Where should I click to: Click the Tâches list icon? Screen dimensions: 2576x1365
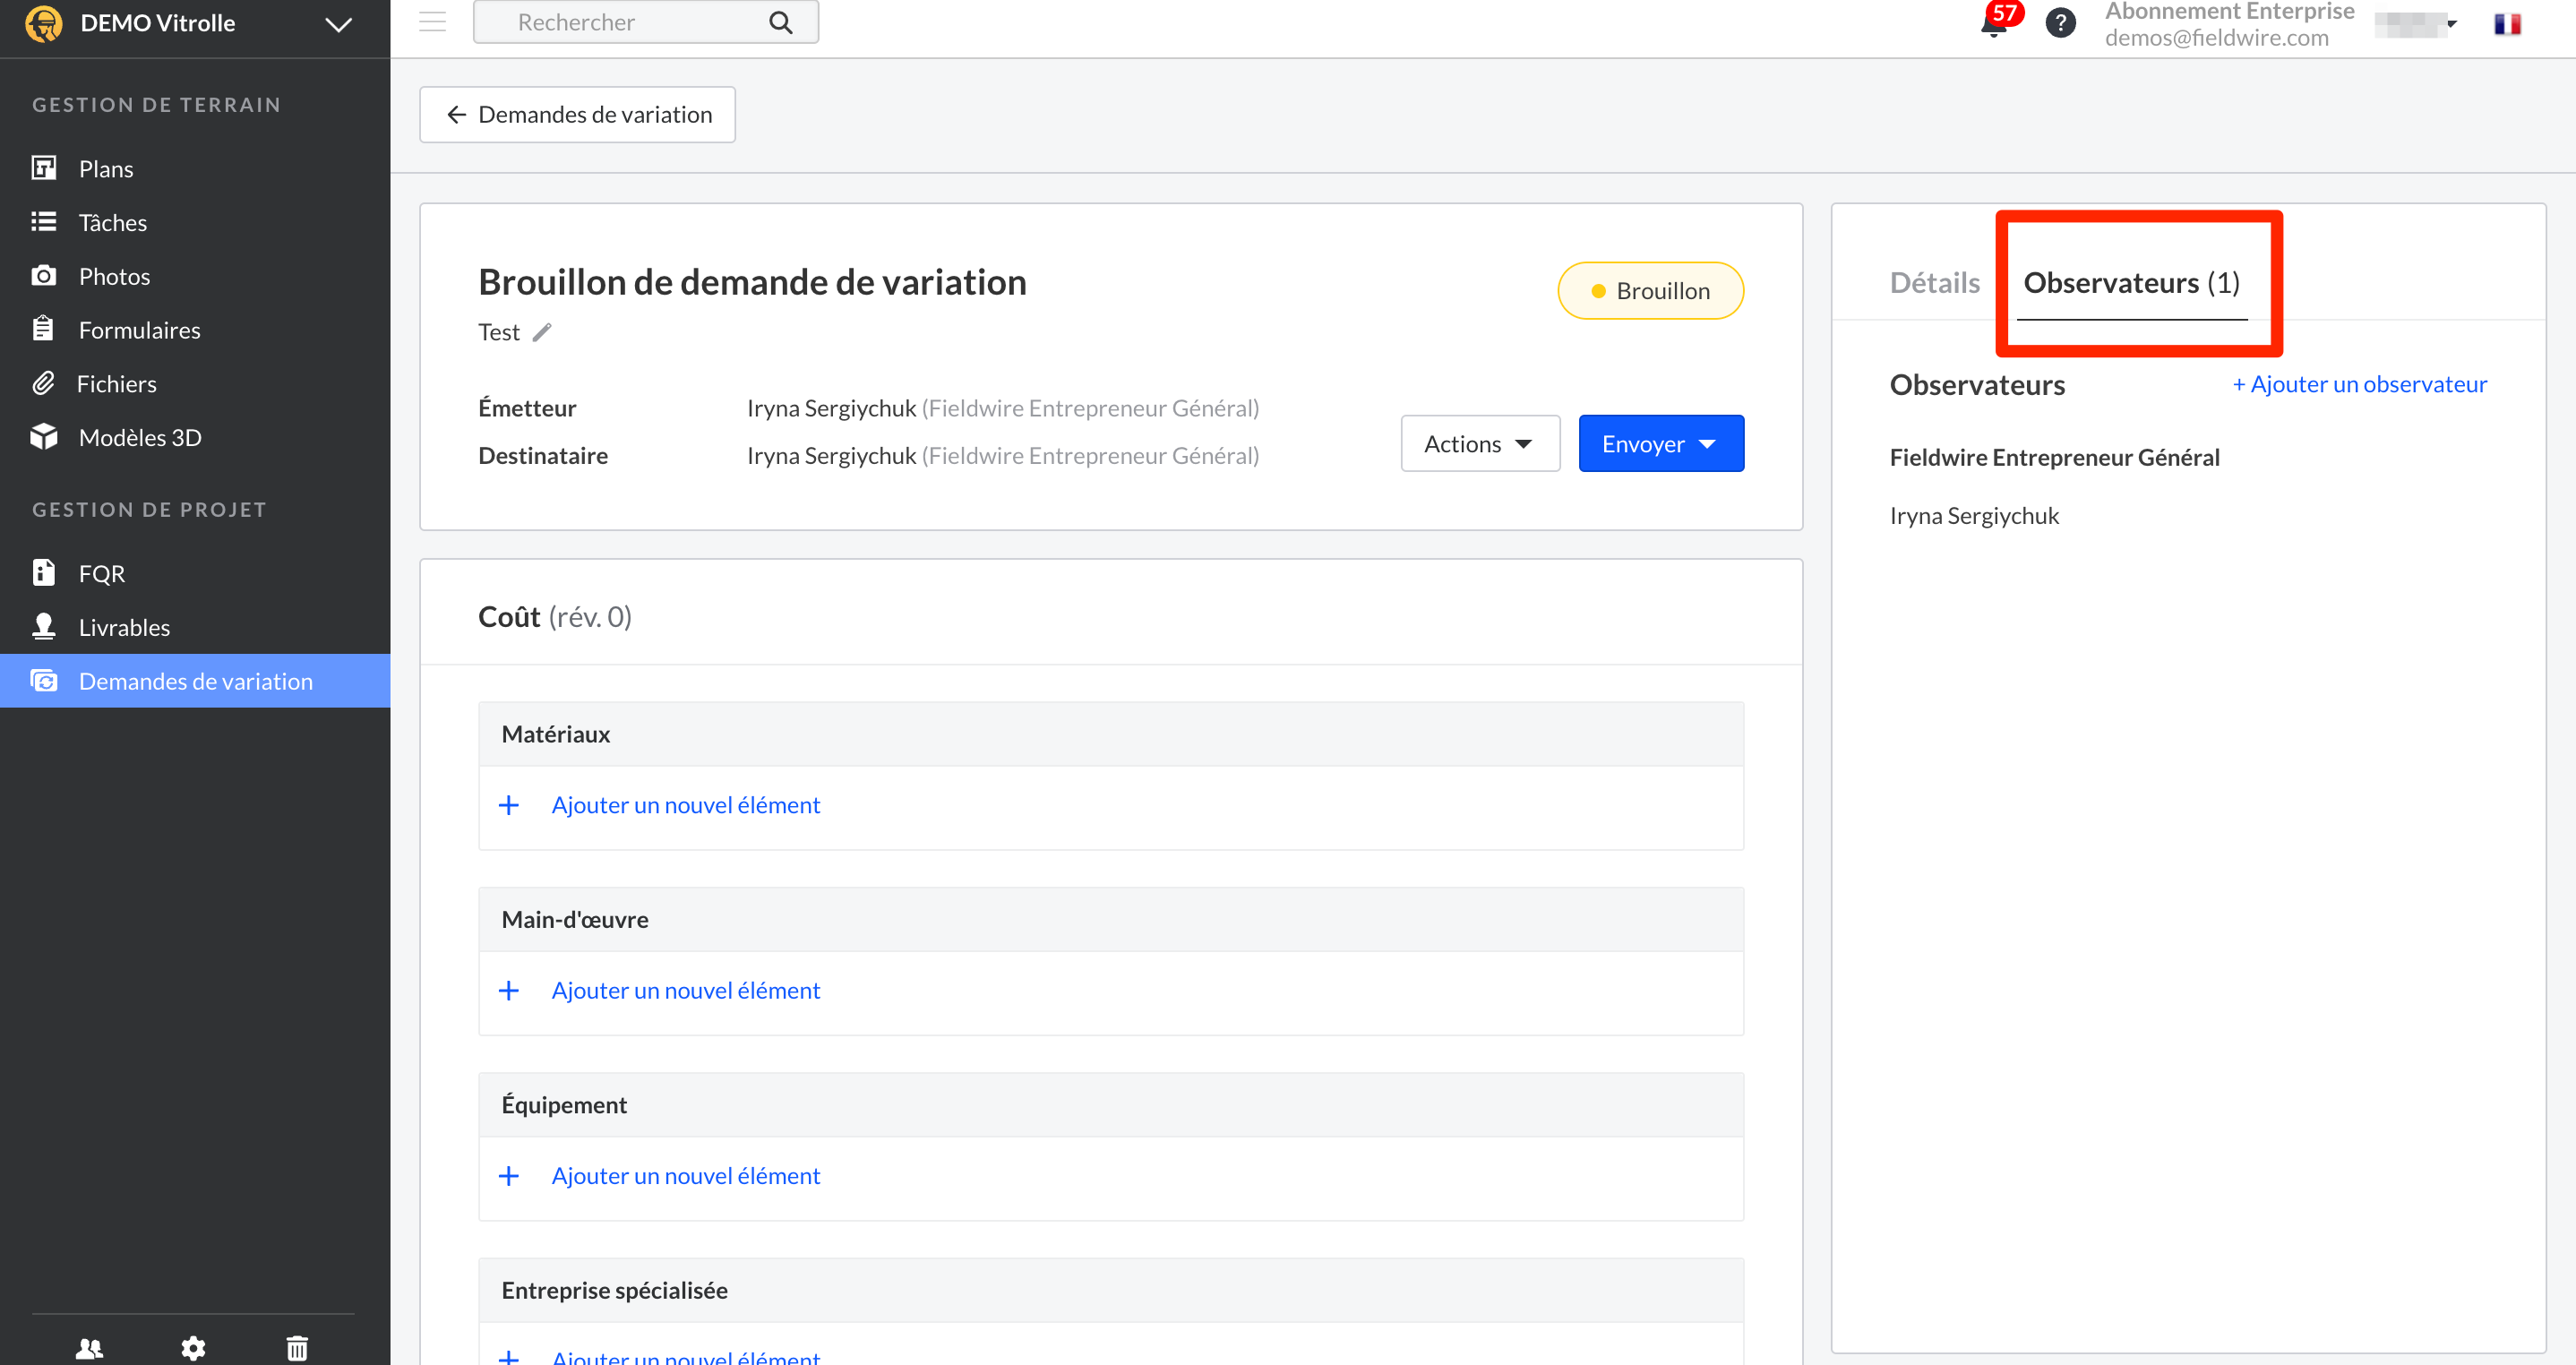(x=43, y=221)
